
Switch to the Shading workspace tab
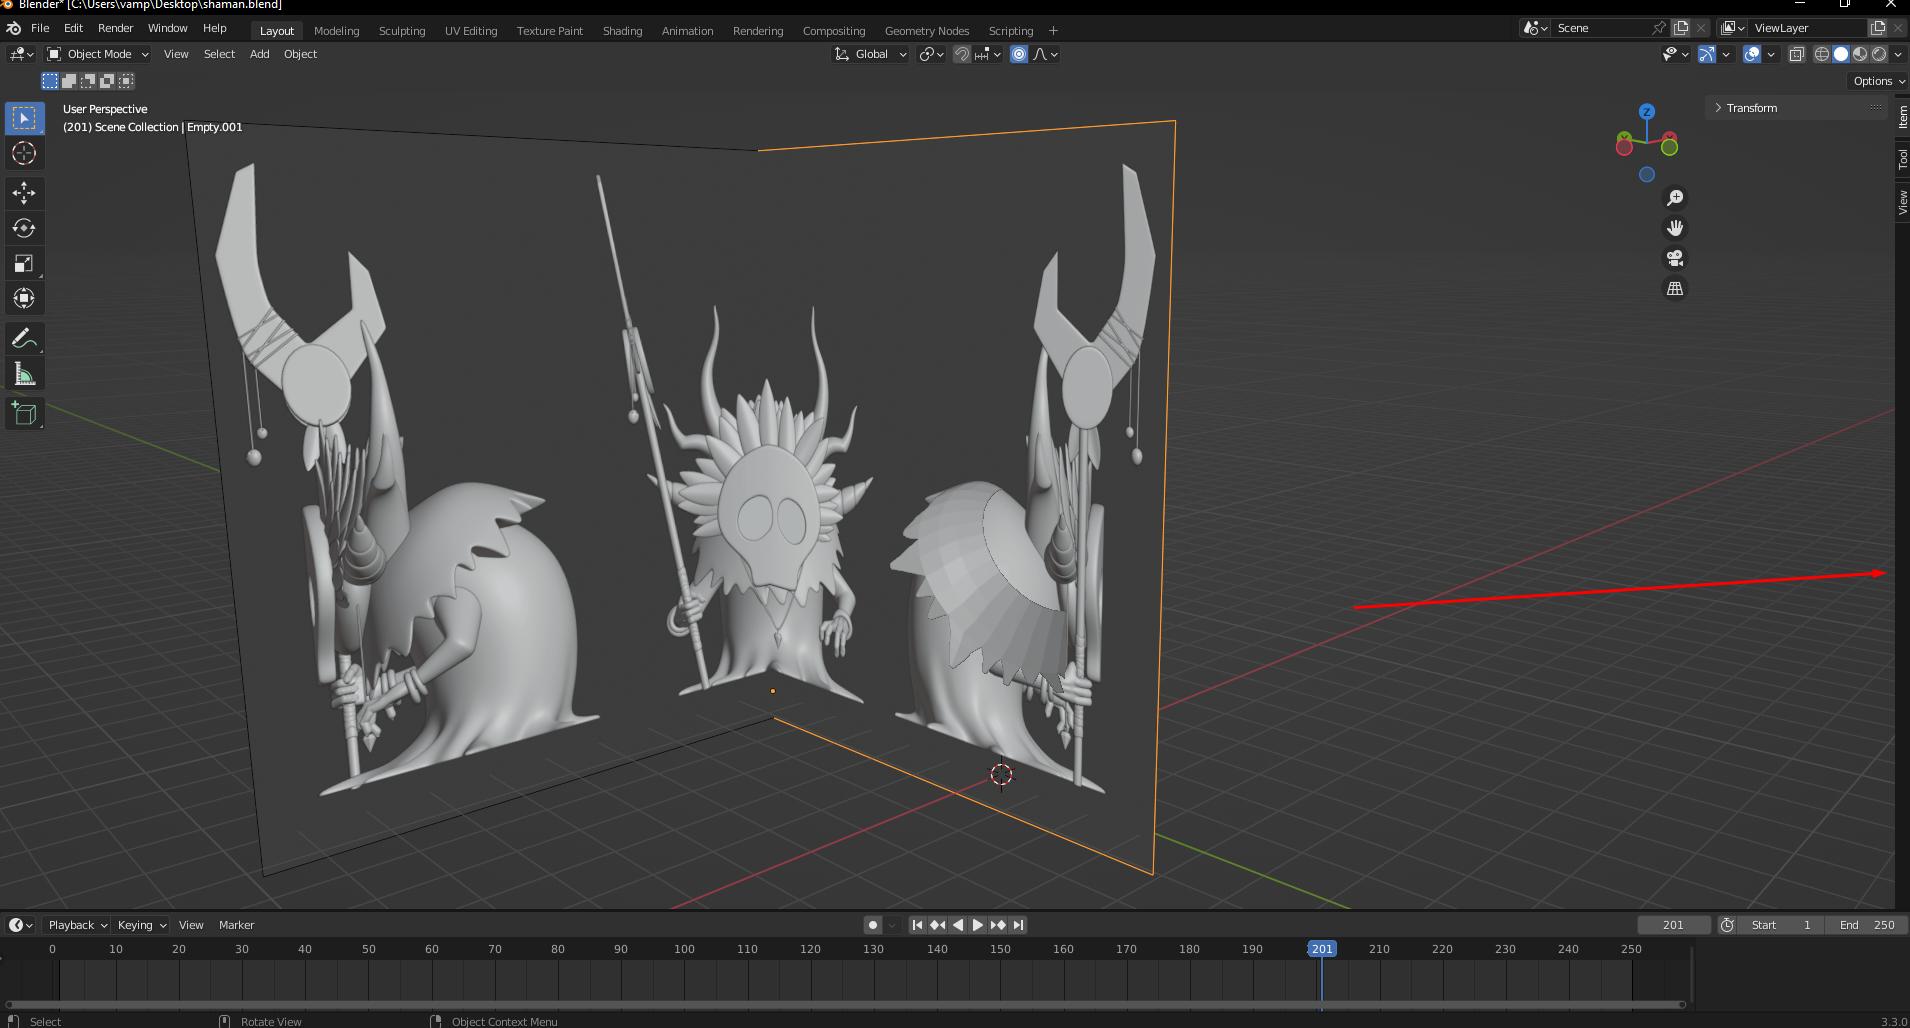coord(622,30)
